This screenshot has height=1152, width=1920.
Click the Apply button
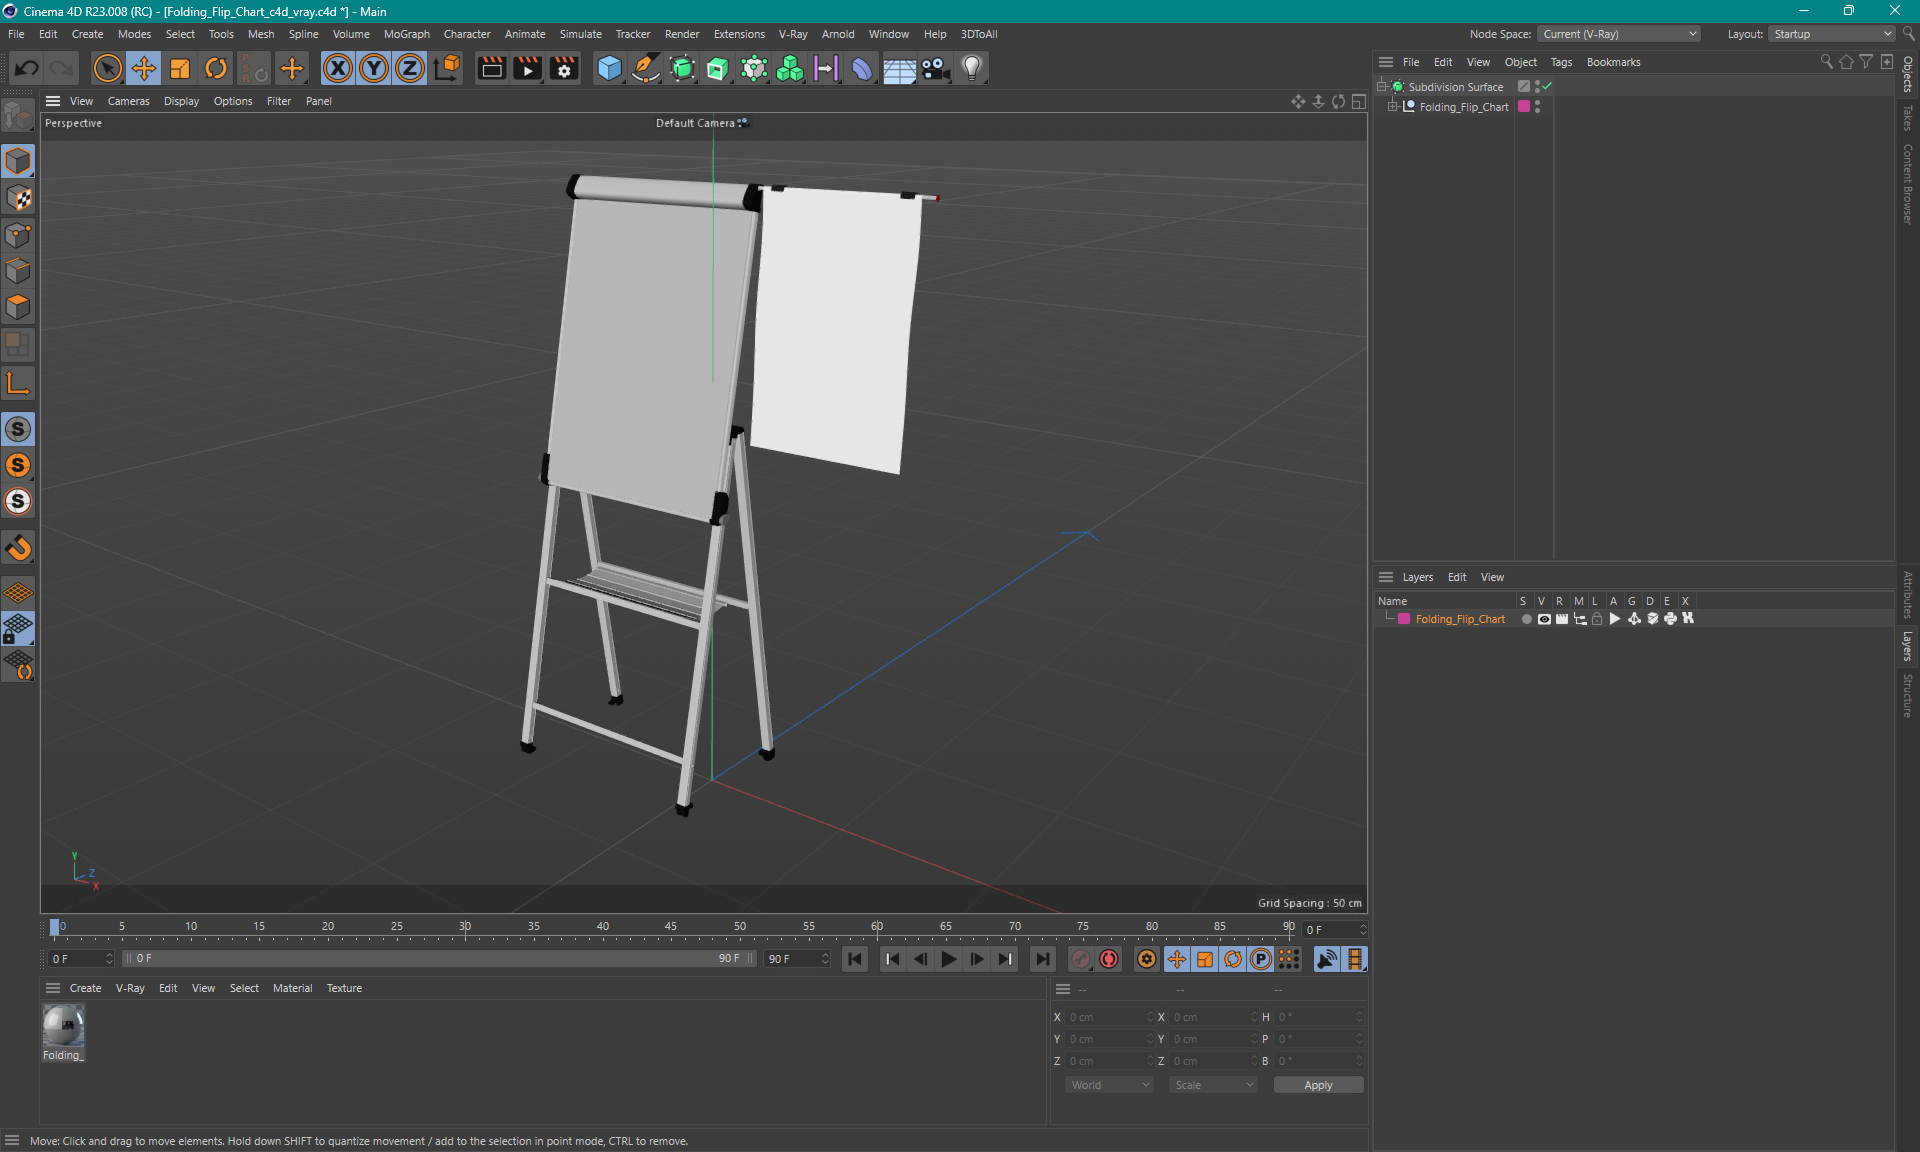tap(1318, 1085)
